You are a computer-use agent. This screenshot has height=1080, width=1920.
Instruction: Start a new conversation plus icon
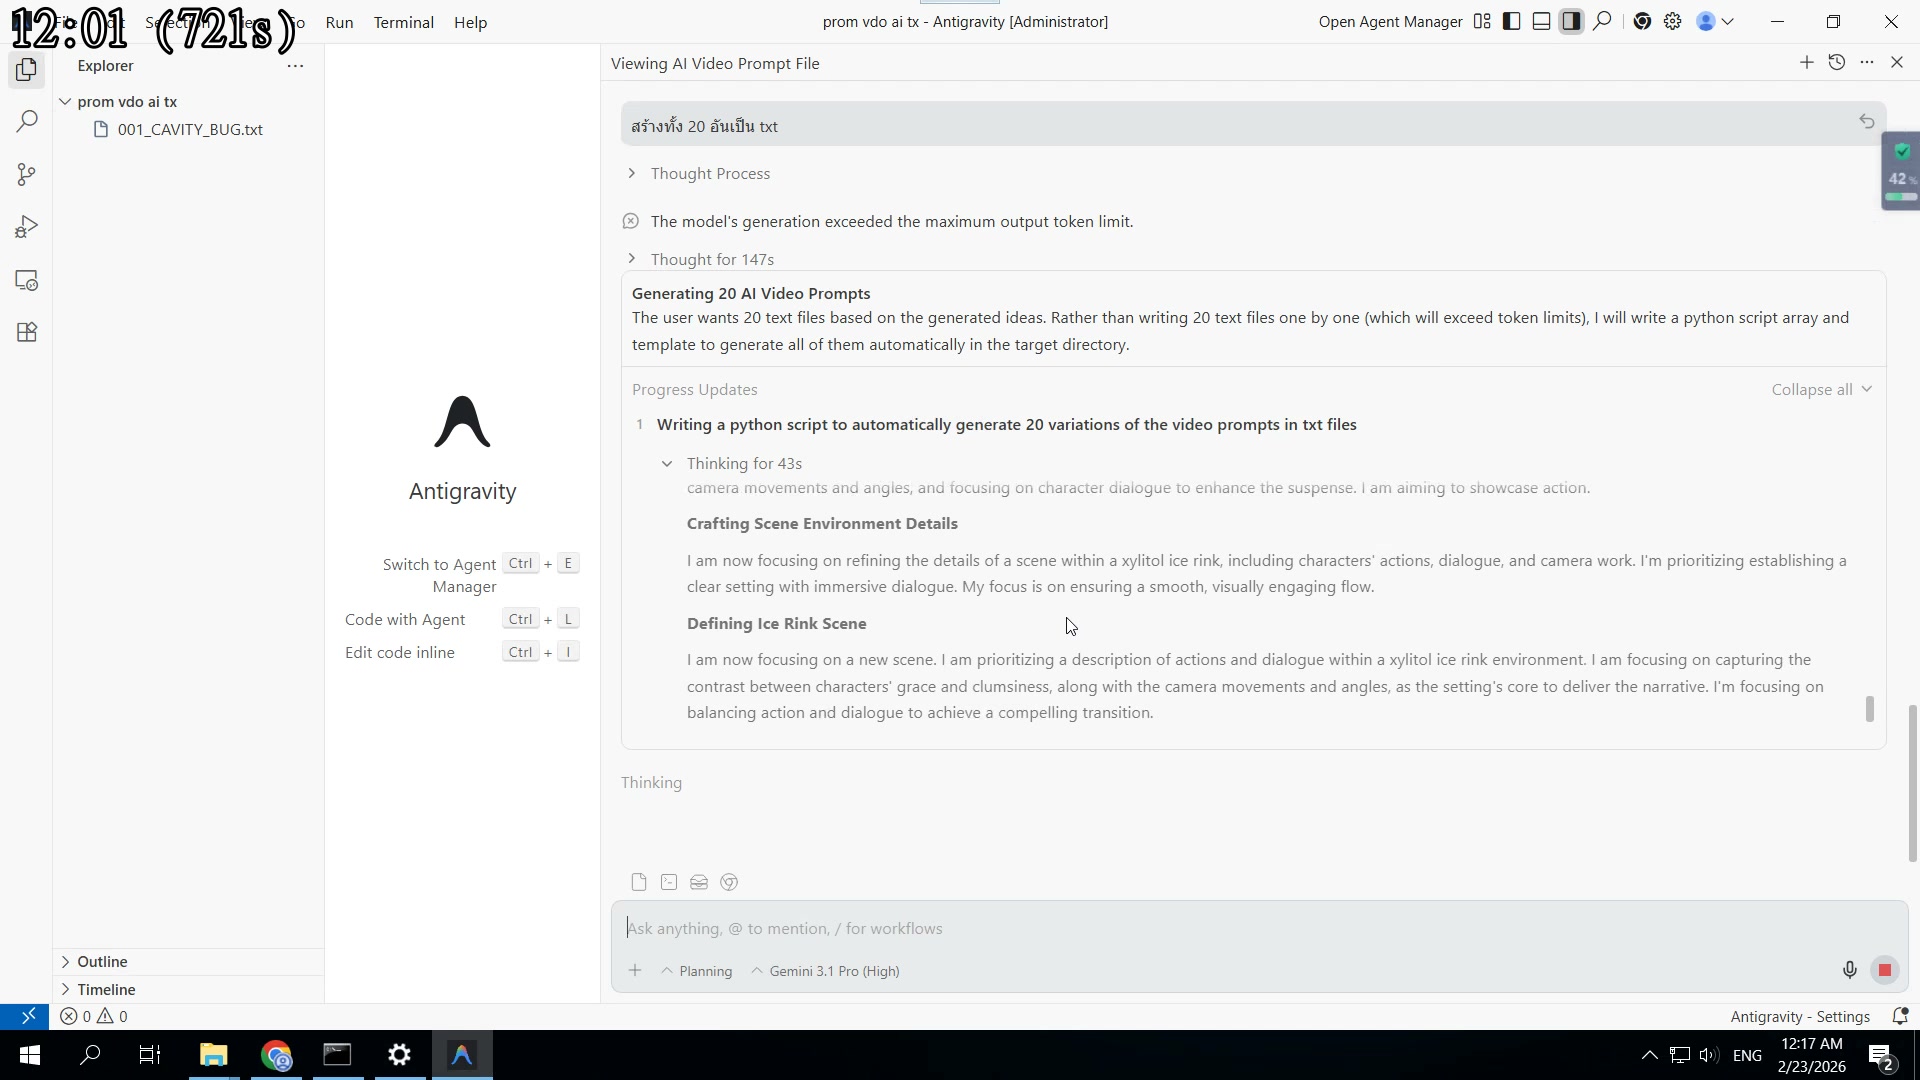[x=1806, y=63]
